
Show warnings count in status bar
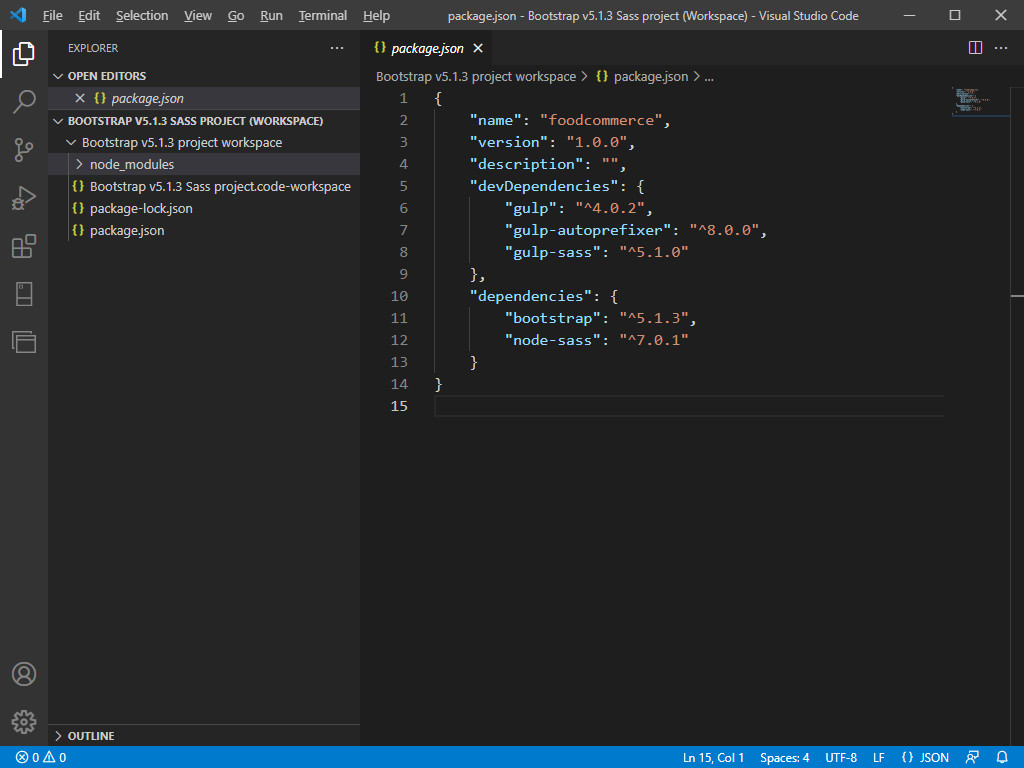tap(55, 758)
